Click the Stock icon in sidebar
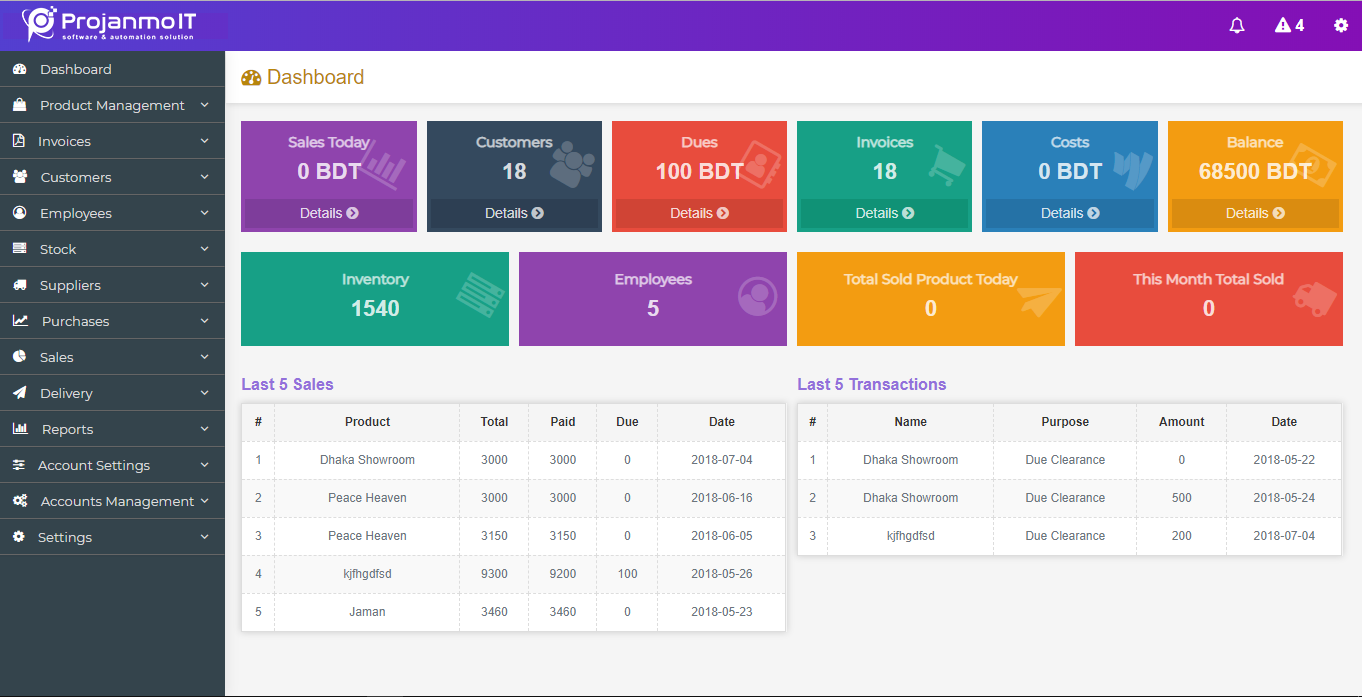 21,249
